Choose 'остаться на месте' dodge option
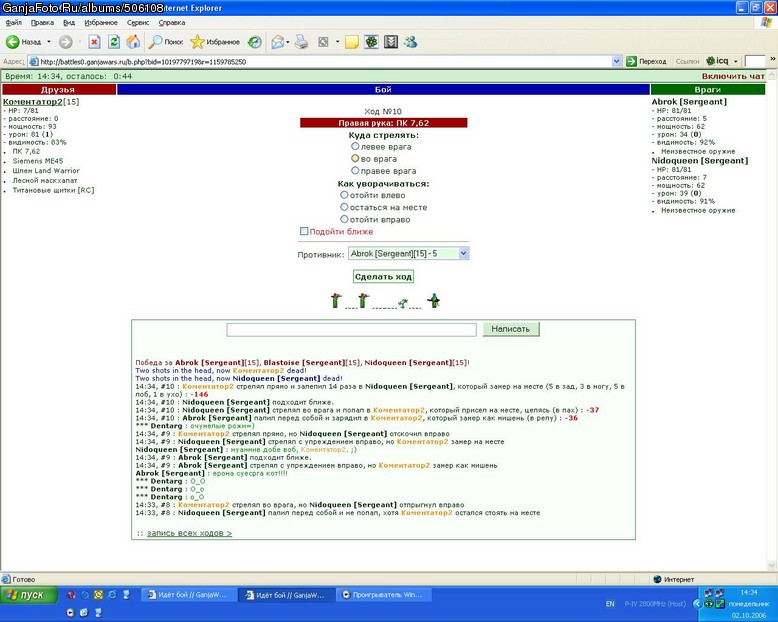The height and width of the screenshot is (622, 778). pos(344,207)
